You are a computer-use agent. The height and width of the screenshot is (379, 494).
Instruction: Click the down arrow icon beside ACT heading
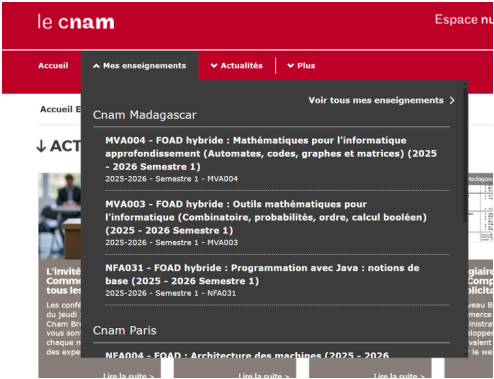(41, 146)
